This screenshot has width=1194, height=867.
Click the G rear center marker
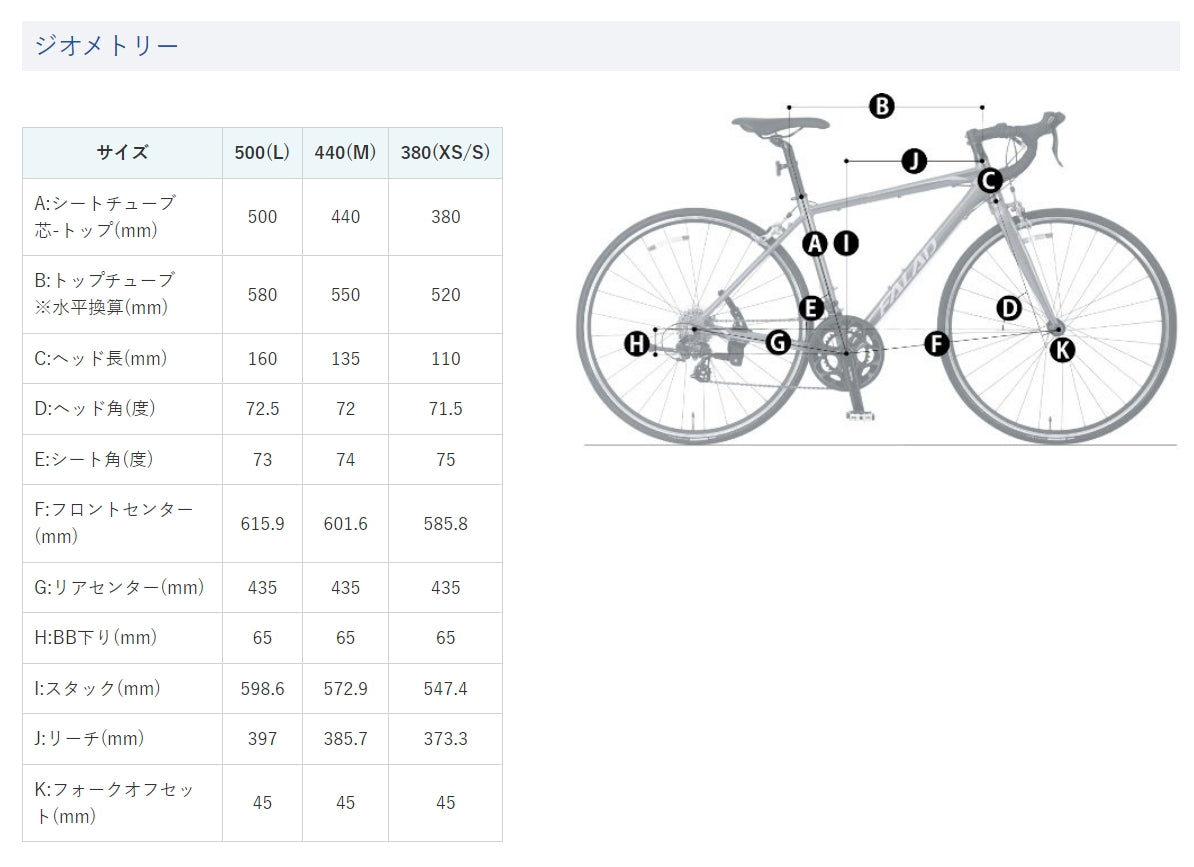coord(778,343)
